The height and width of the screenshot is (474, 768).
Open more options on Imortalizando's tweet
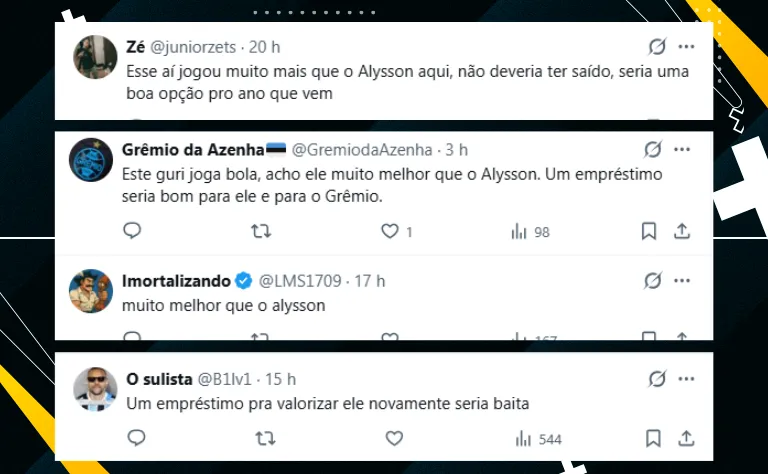pos(681,280)
